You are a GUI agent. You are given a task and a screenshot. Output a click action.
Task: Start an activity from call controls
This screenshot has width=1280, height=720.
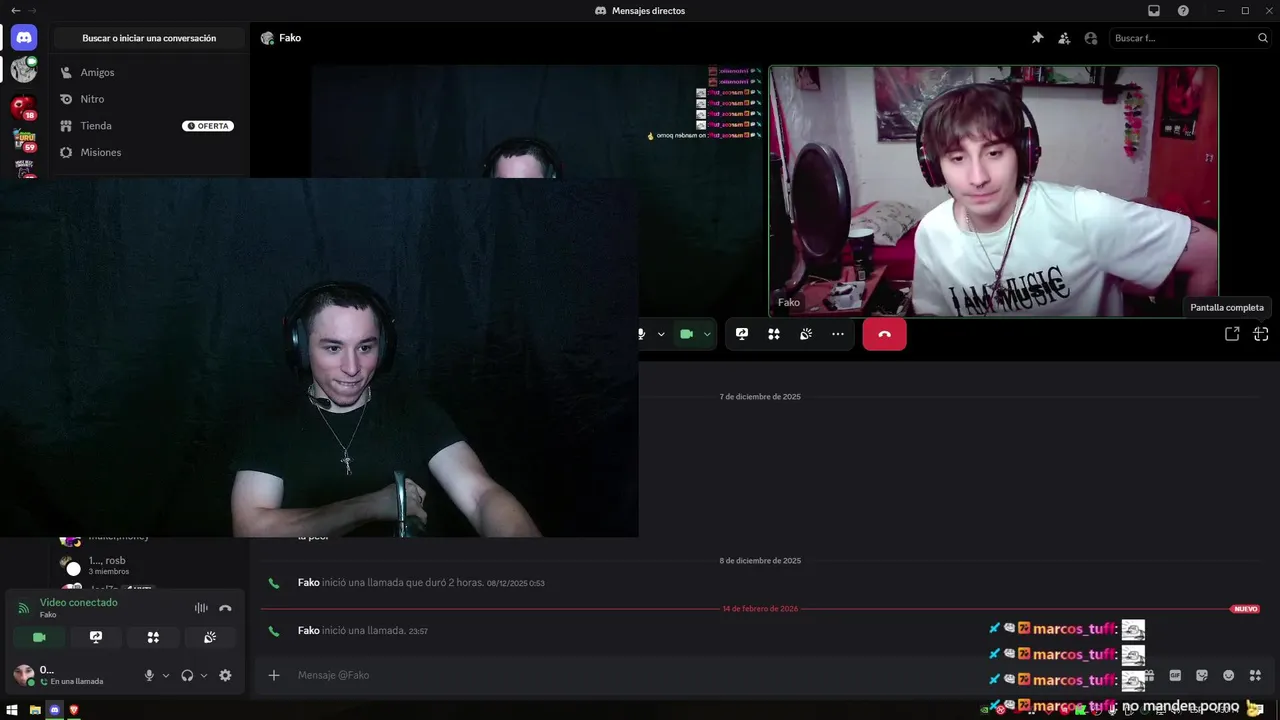point(774,334)
